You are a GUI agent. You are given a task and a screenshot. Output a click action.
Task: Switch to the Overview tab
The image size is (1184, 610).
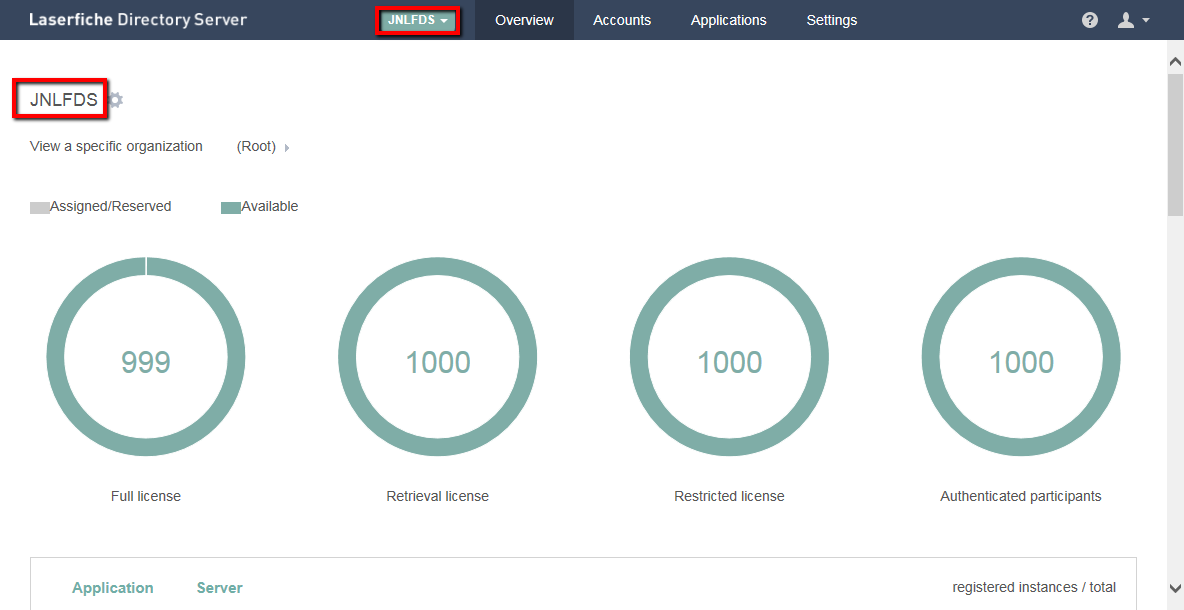[524, 20]
